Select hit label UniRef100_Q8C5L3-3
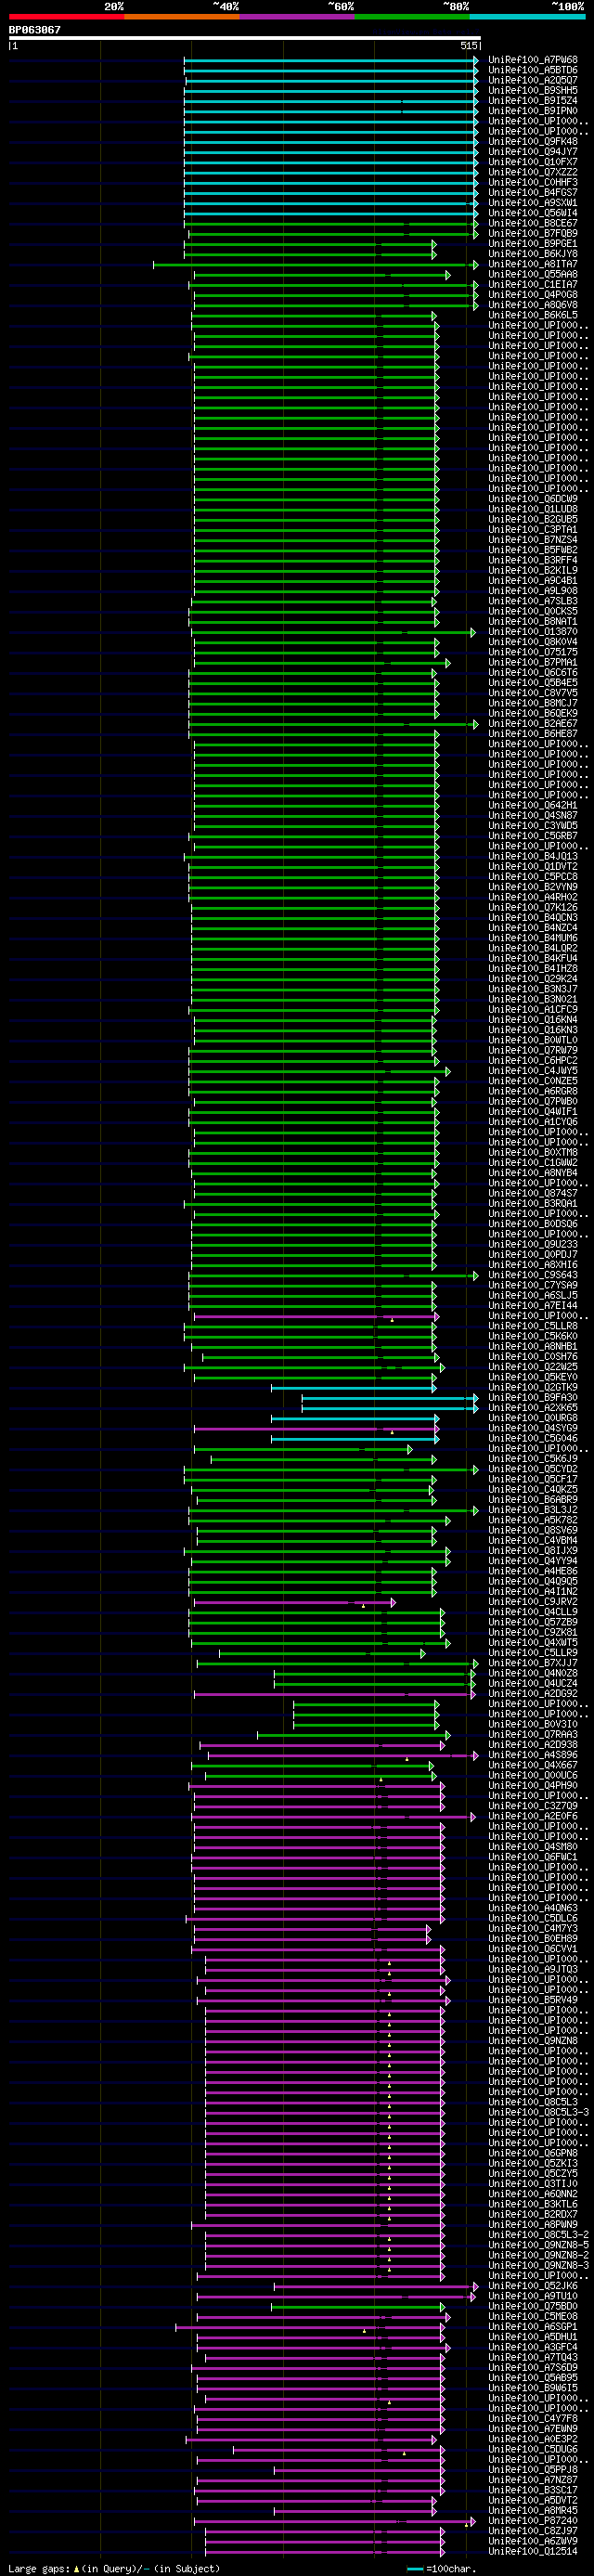Image resolution: width=594 pixels, height=2576 pixels. pos(538,2113)
